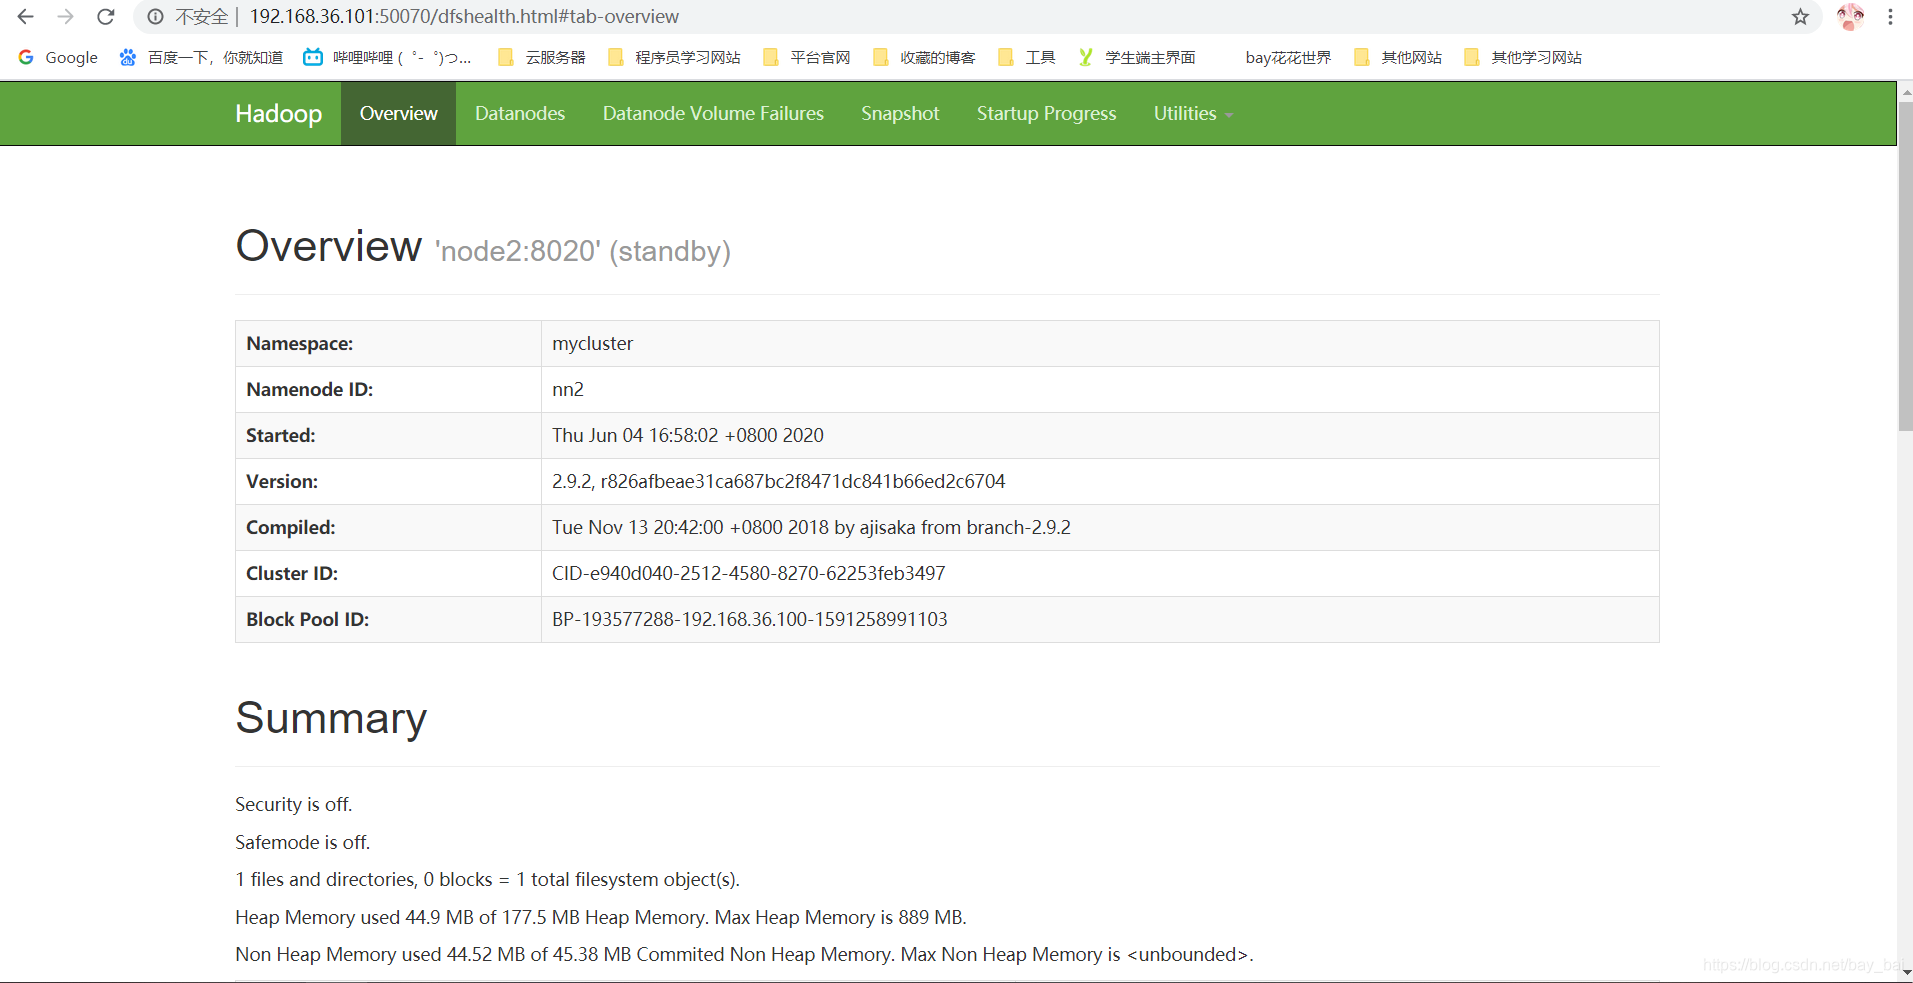Open the 百度一下 bookmark
Screen dimensions: 1913x983
201,57
